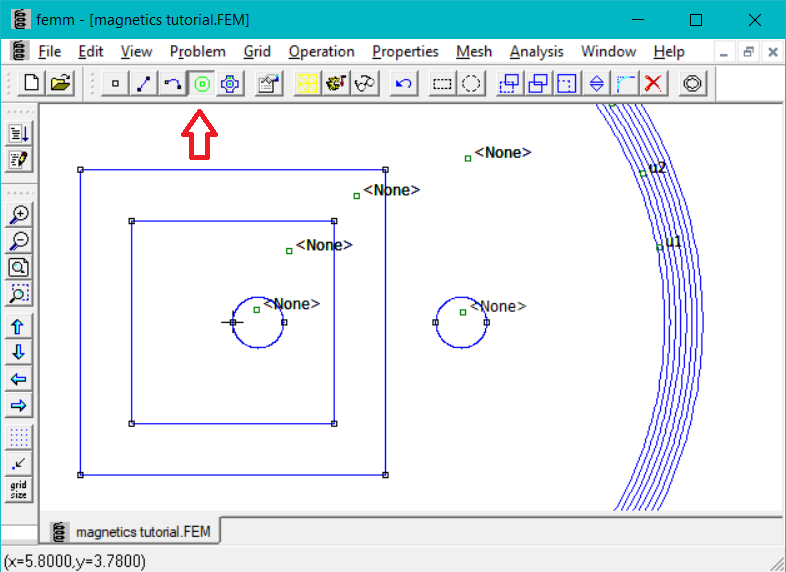
Task: Open the Properties menu
Action: pyautogui.click(x=405, y=51)
